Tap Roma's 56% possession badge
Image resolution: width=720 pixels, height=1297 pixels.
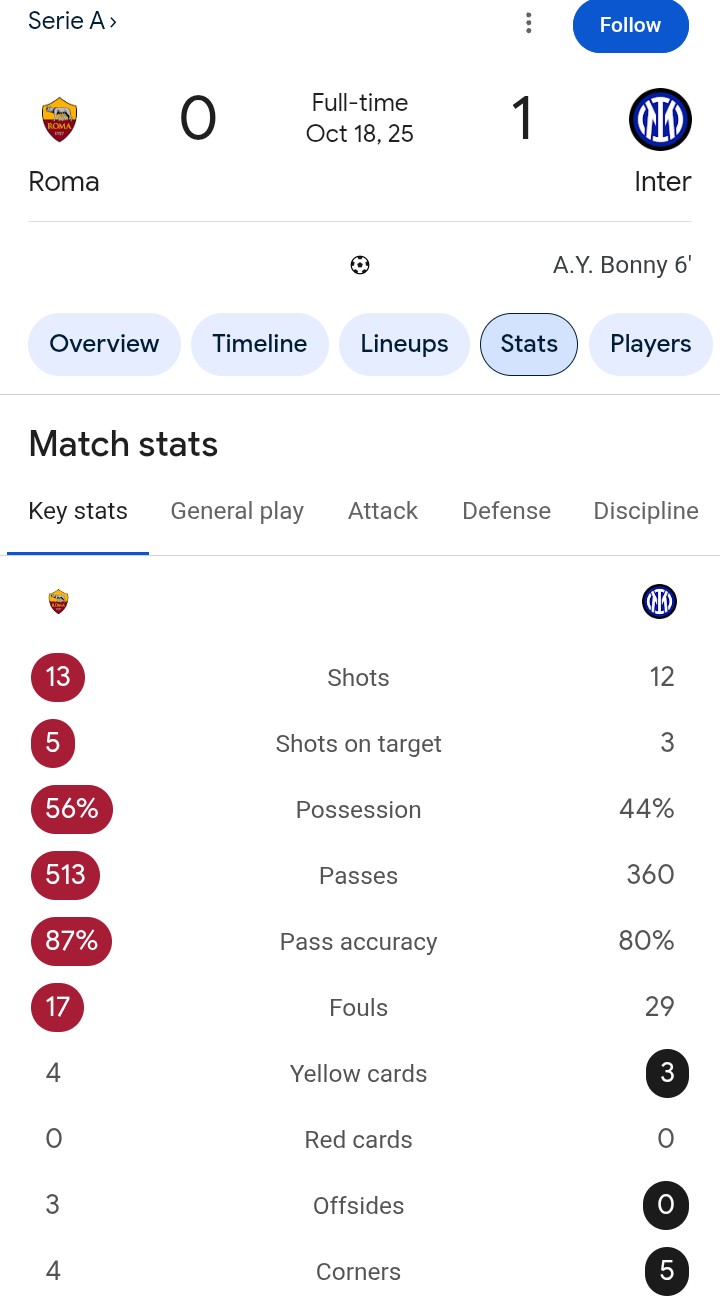pos(72,809)
